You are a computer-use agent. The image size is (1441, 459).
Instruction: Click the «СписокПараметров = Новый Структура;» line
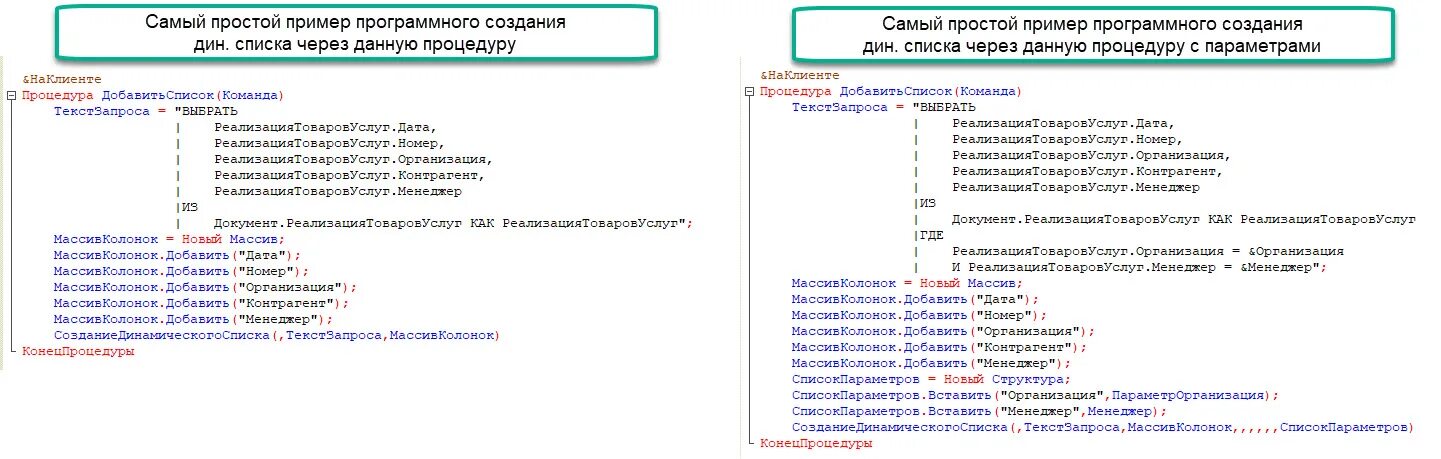pyautogui.click(x=931, y=379)
